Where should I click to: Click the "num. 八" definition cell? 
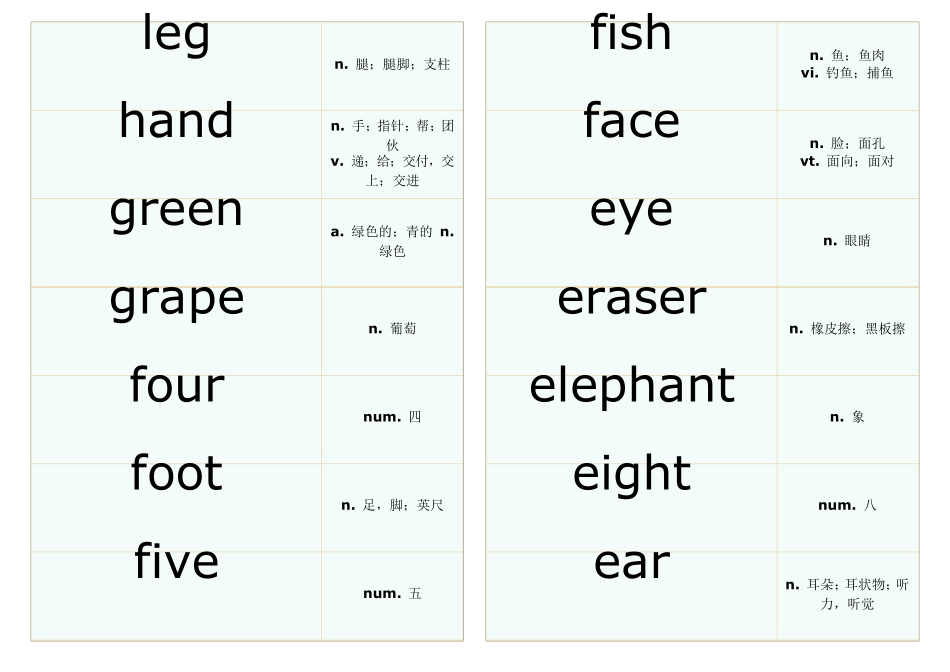(x=847, y=505)
